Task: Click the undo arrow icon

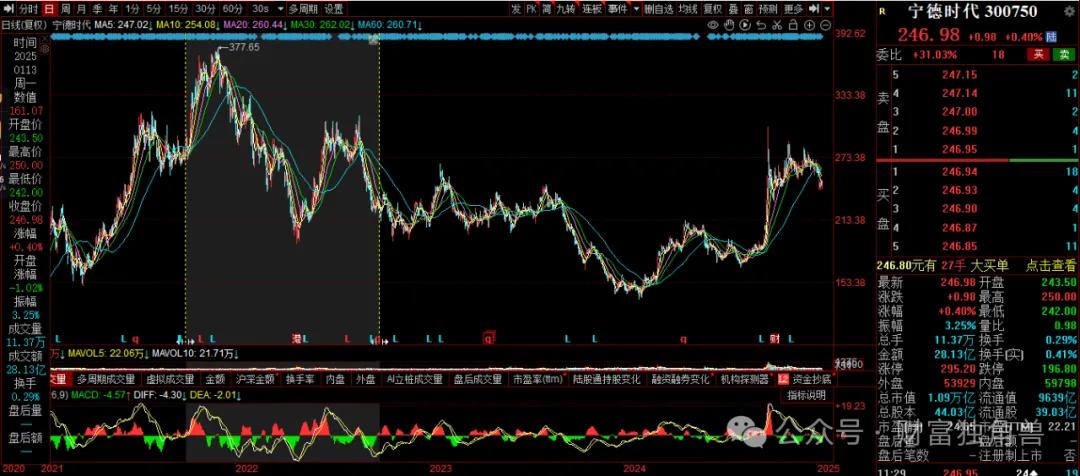Action: pyautogui.click(x=760, y=25)
